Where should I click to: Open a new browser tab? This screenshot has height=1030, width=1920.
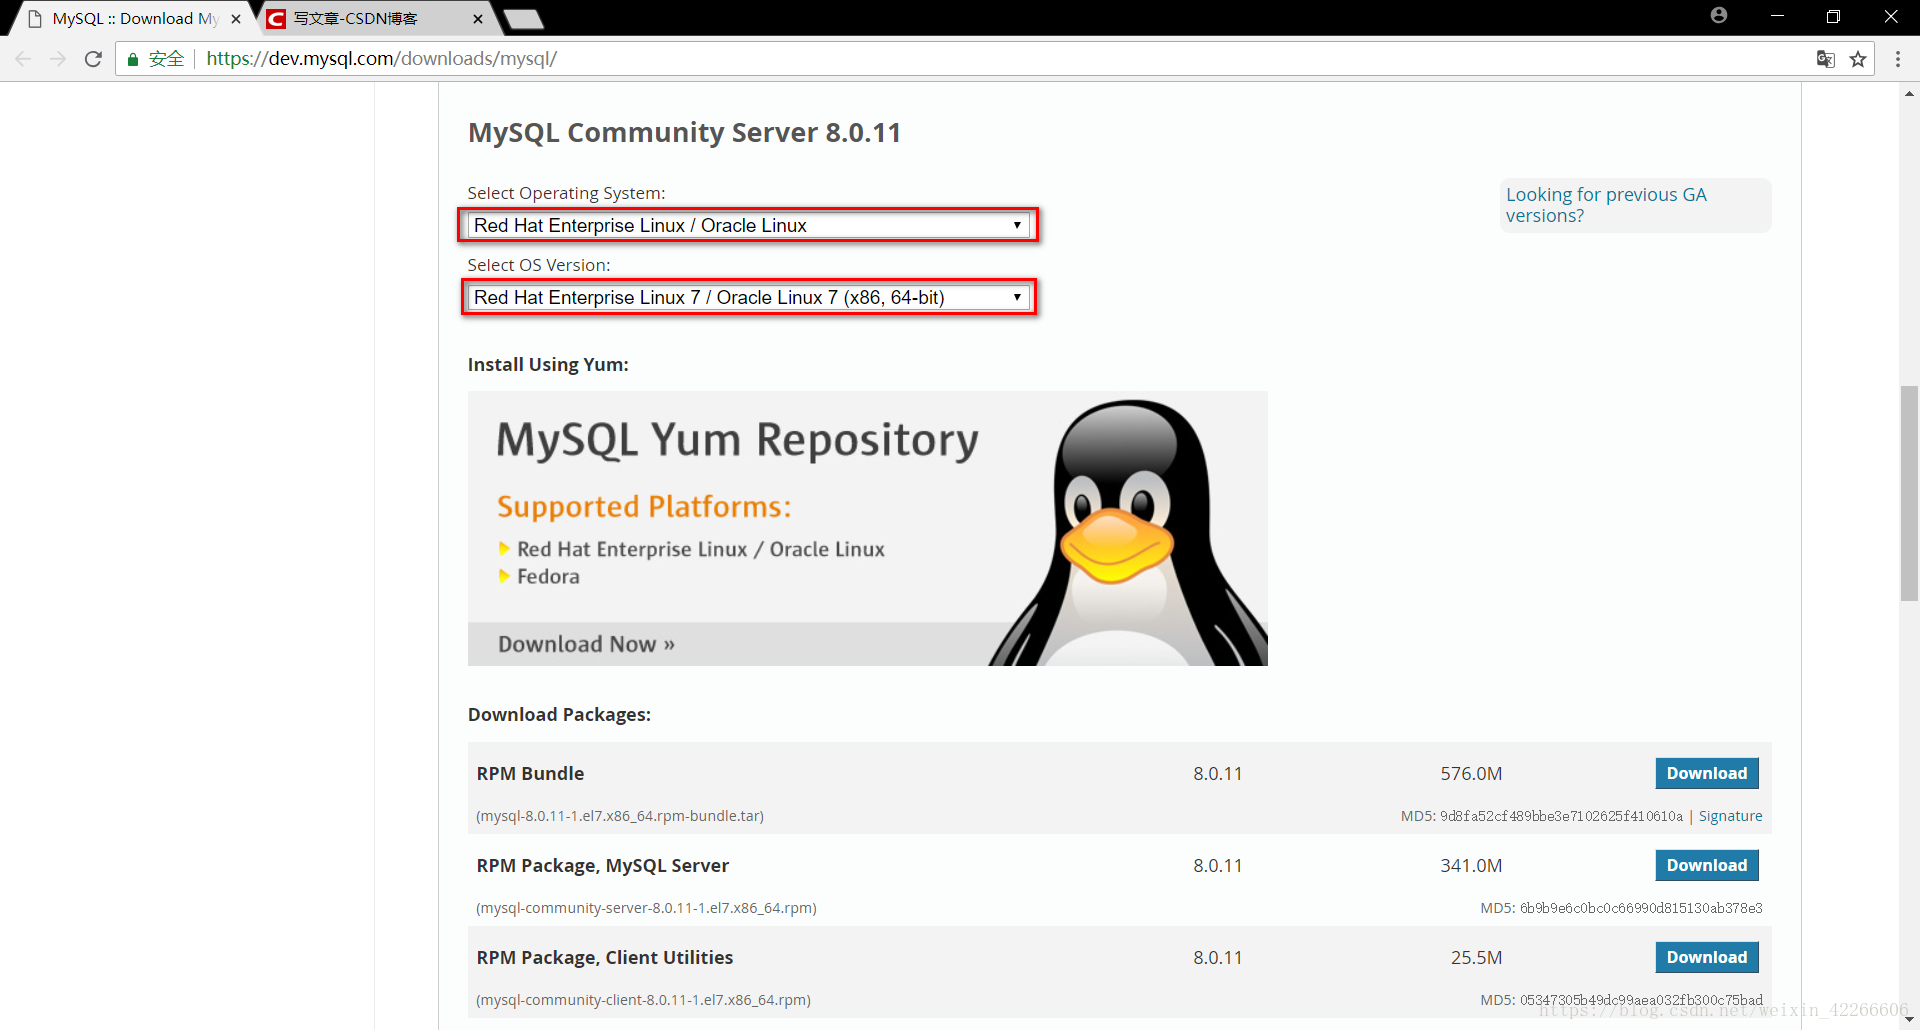click(x=523, y=19)
